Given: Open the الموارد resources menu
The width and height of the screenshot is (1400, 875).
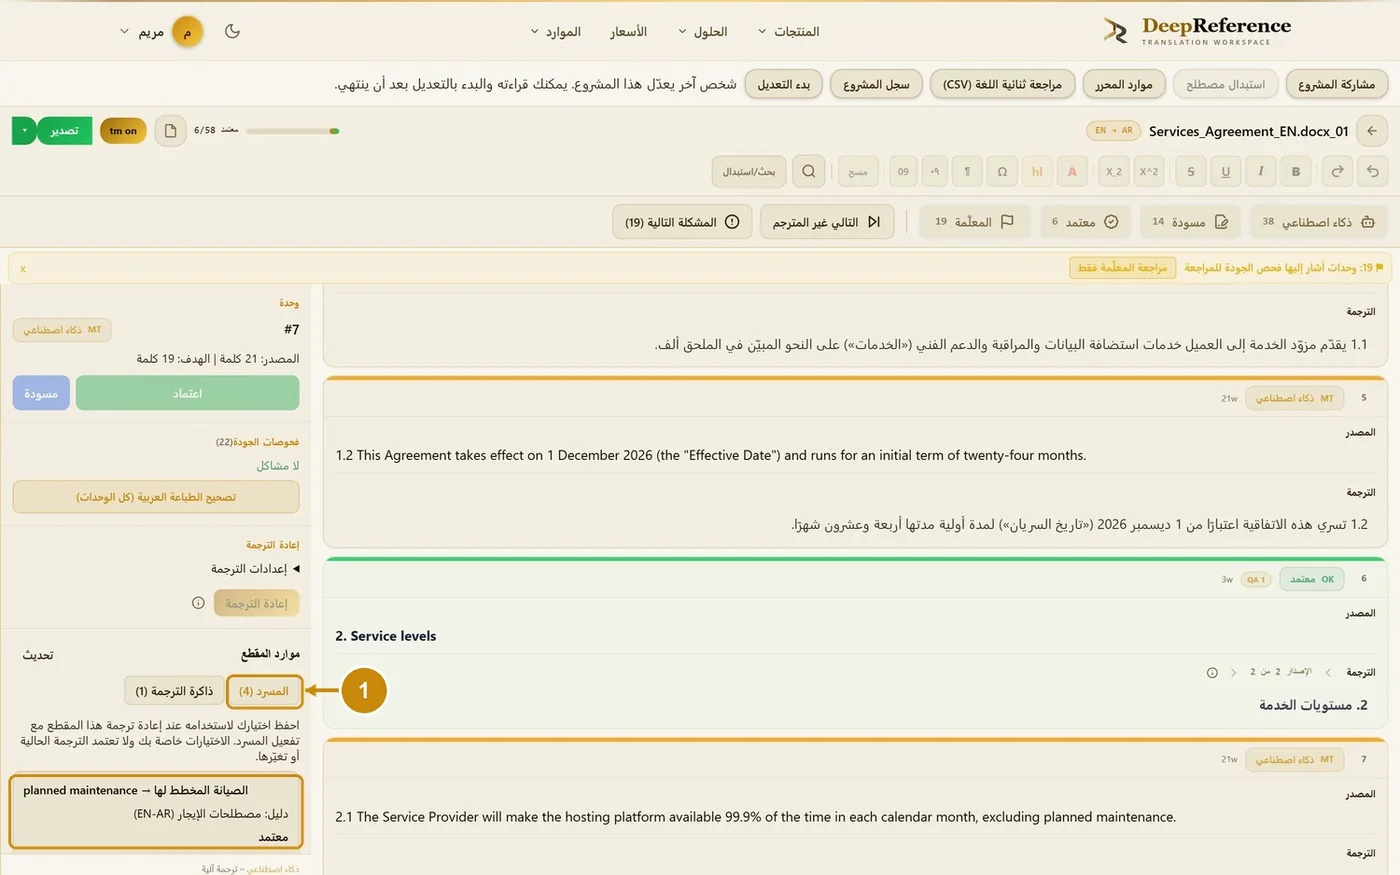Looking at the screenshot, I should point(555,32).
